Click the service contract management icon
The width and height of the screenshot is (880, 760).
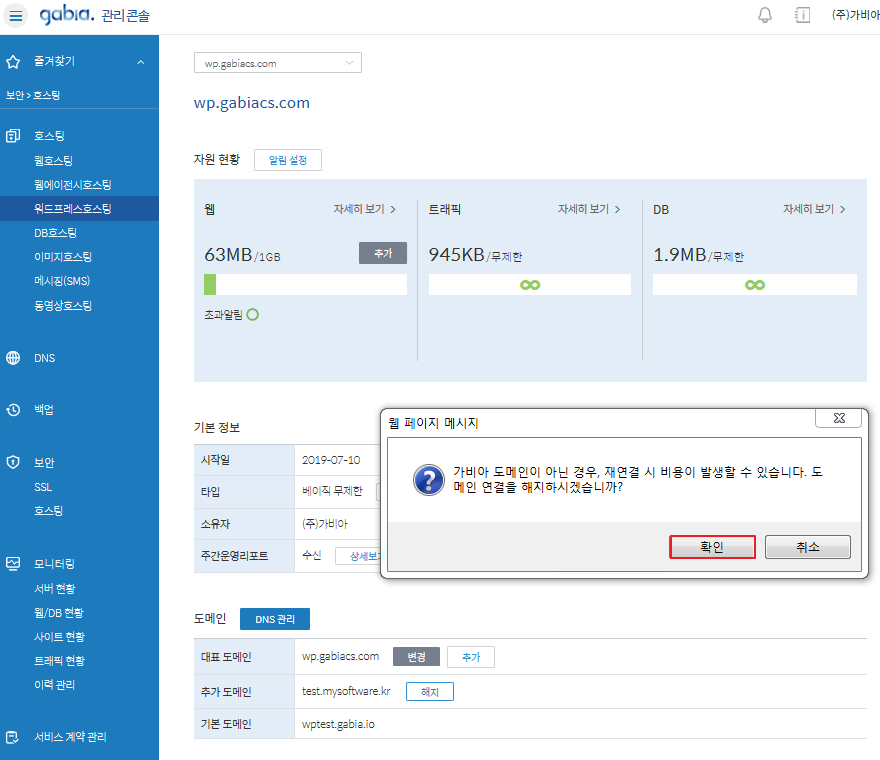click(13, 737)
